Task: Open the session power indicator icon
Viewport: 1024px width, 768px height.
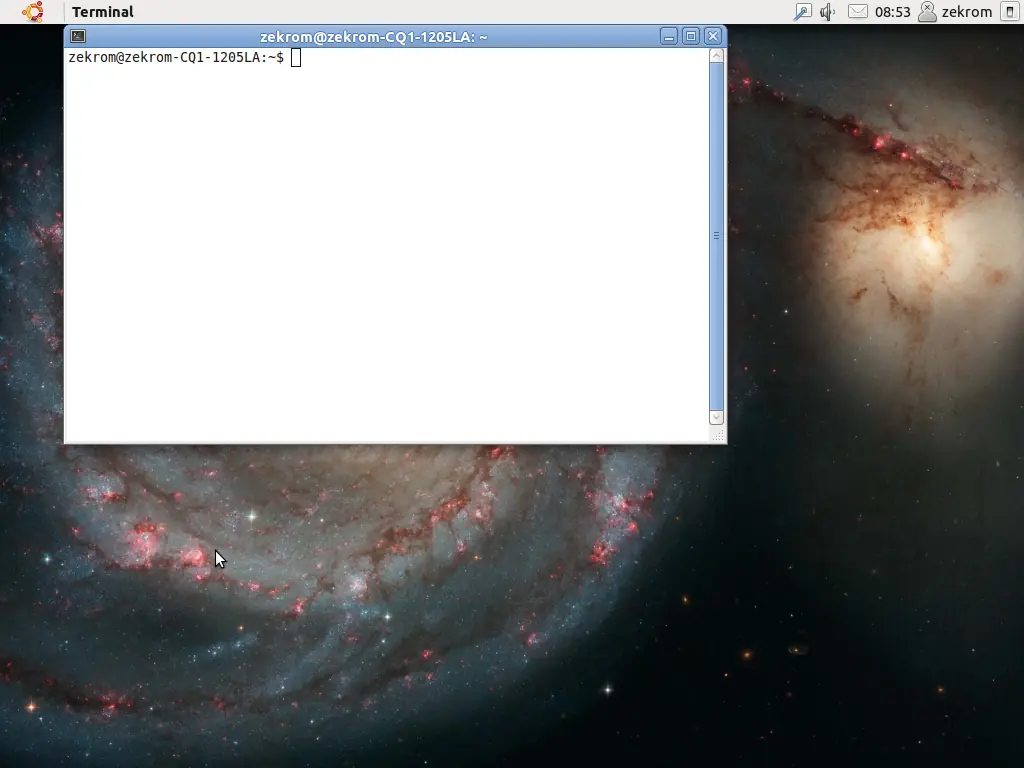Action: tap(1010, 12)
